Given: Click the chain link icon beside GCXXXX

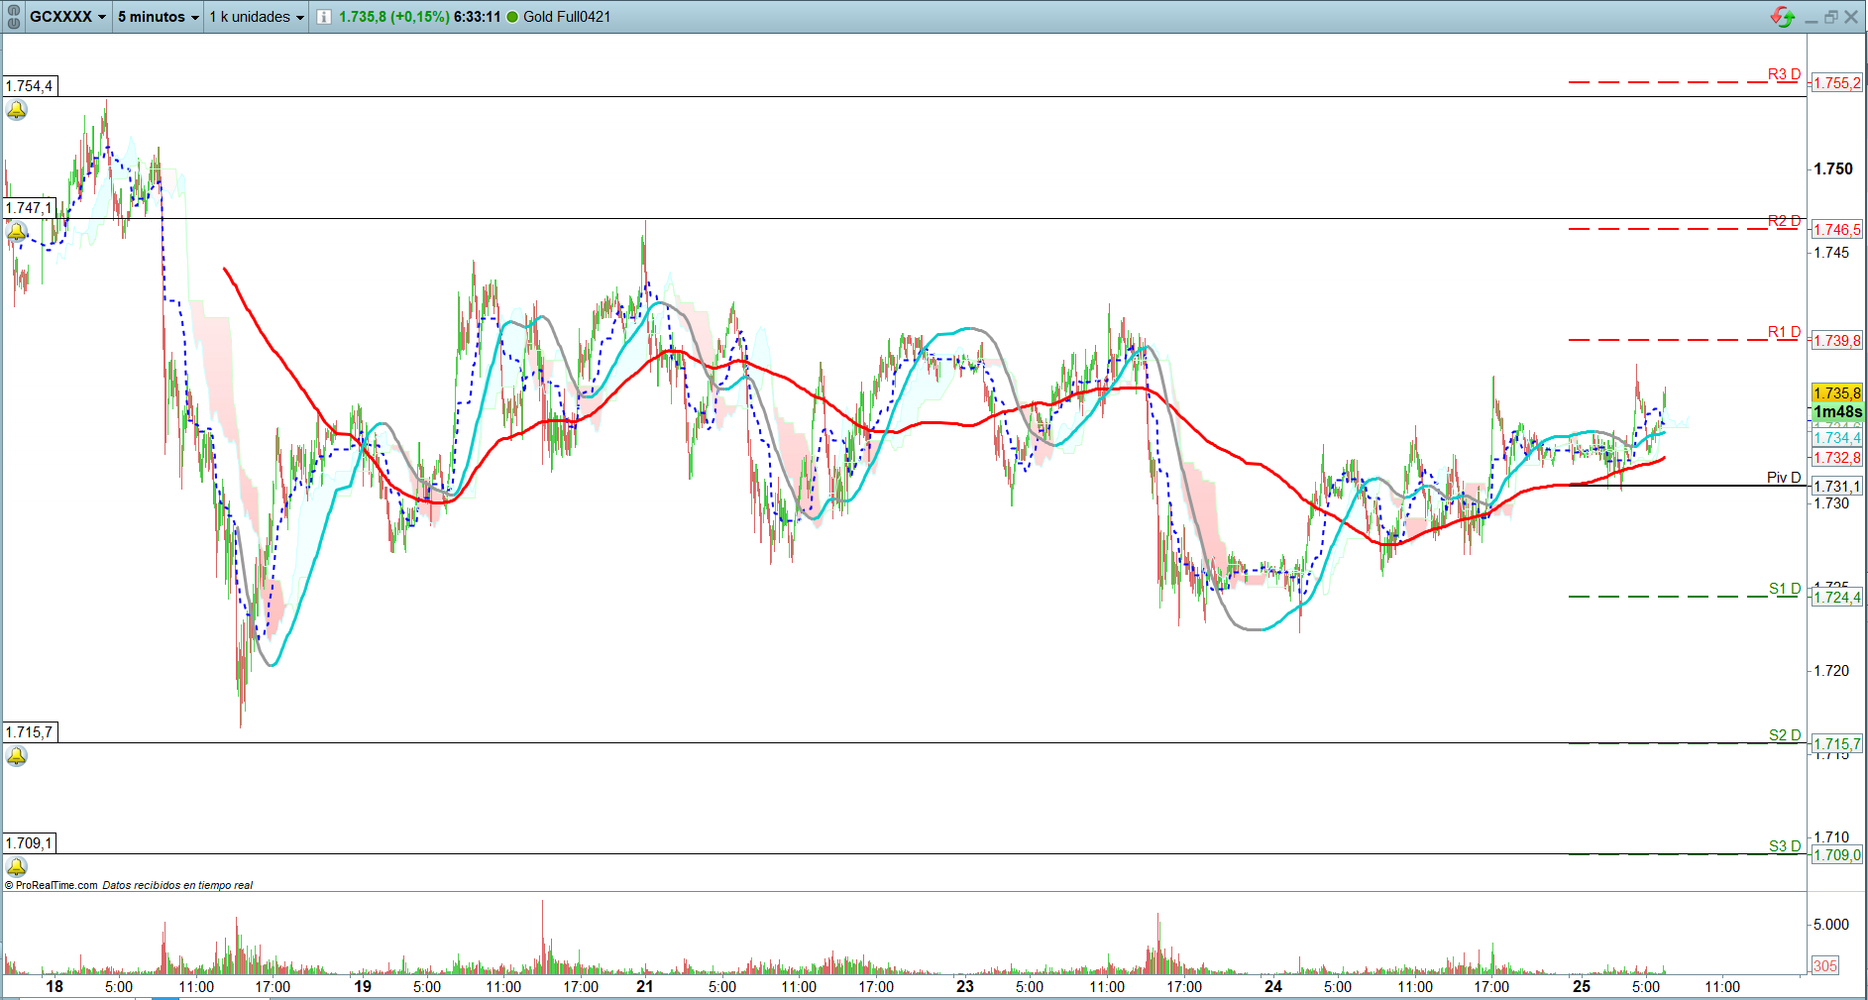Looking at the screenshot, I should click(x=13, y=17).
